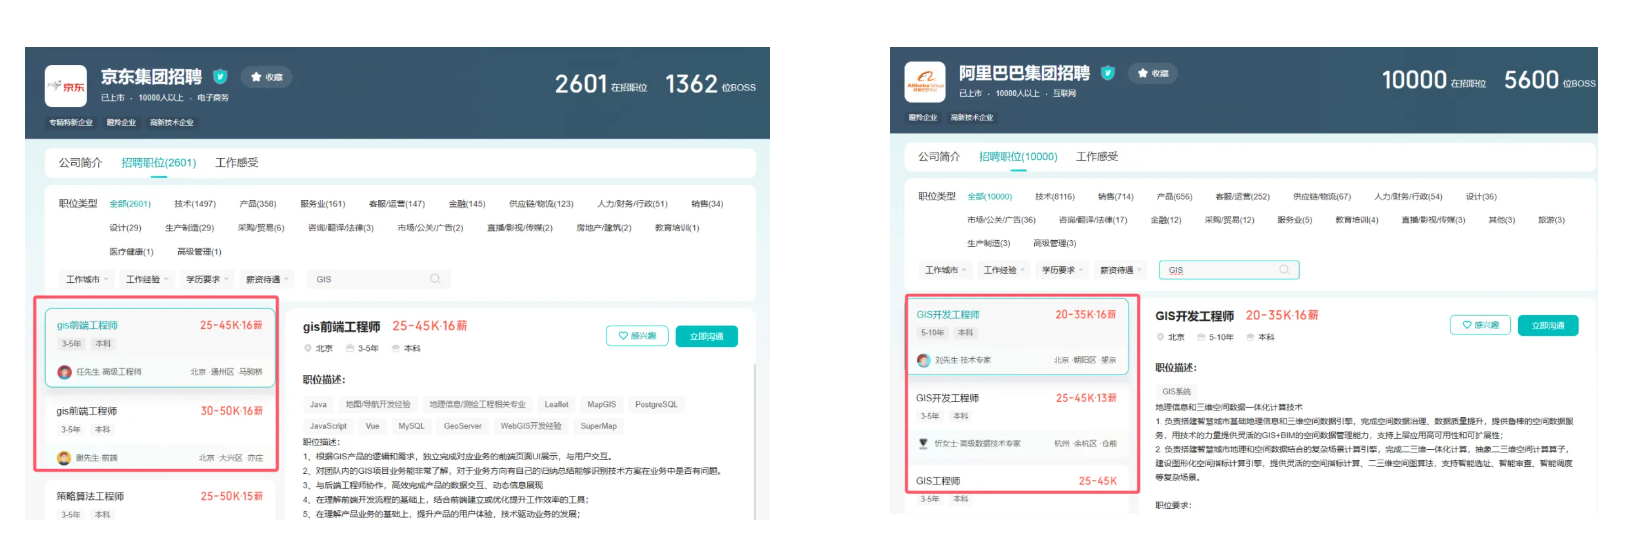Click 北京 location pin icon in GIS开发工程师 detail

click(x=1160, y=337)
